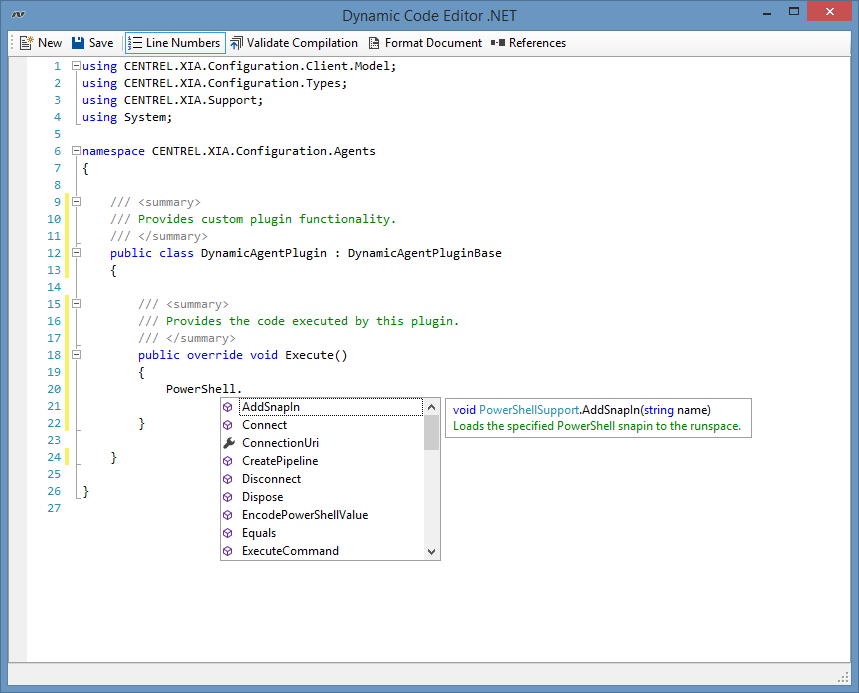Collapse the using directives block at line 1
Viewport: 859px width, 693px height.
(x=76, y=66)
